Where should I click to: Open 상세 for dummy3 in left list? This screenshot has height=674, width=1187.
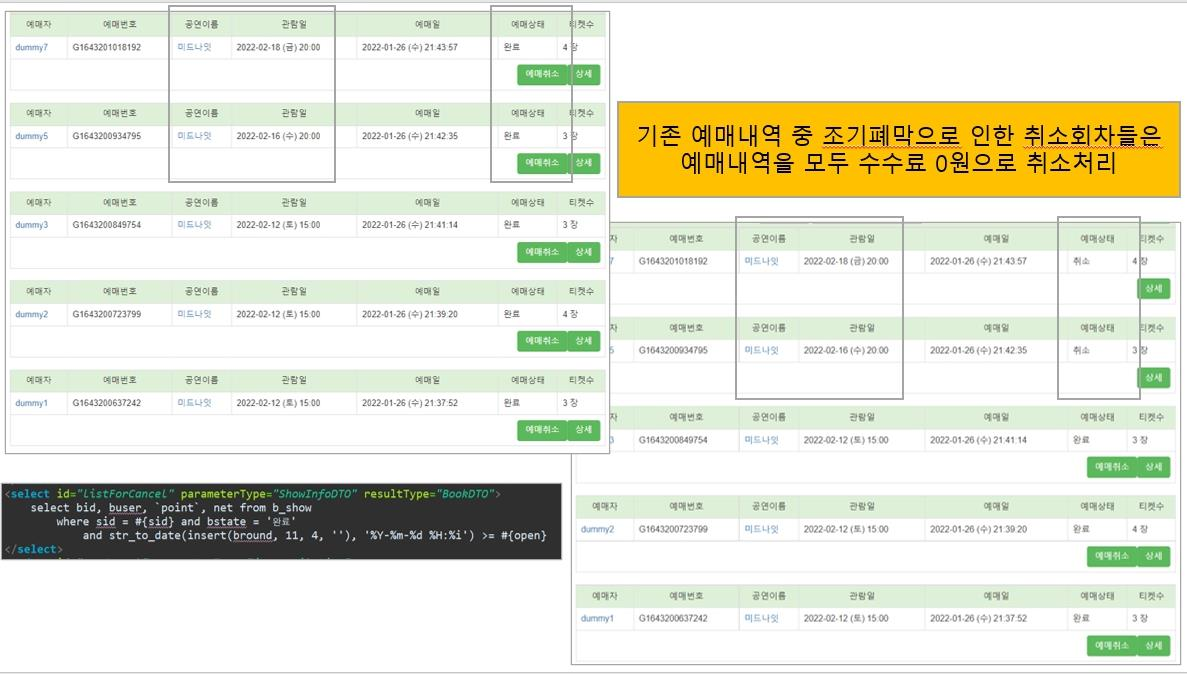[583, 252]
